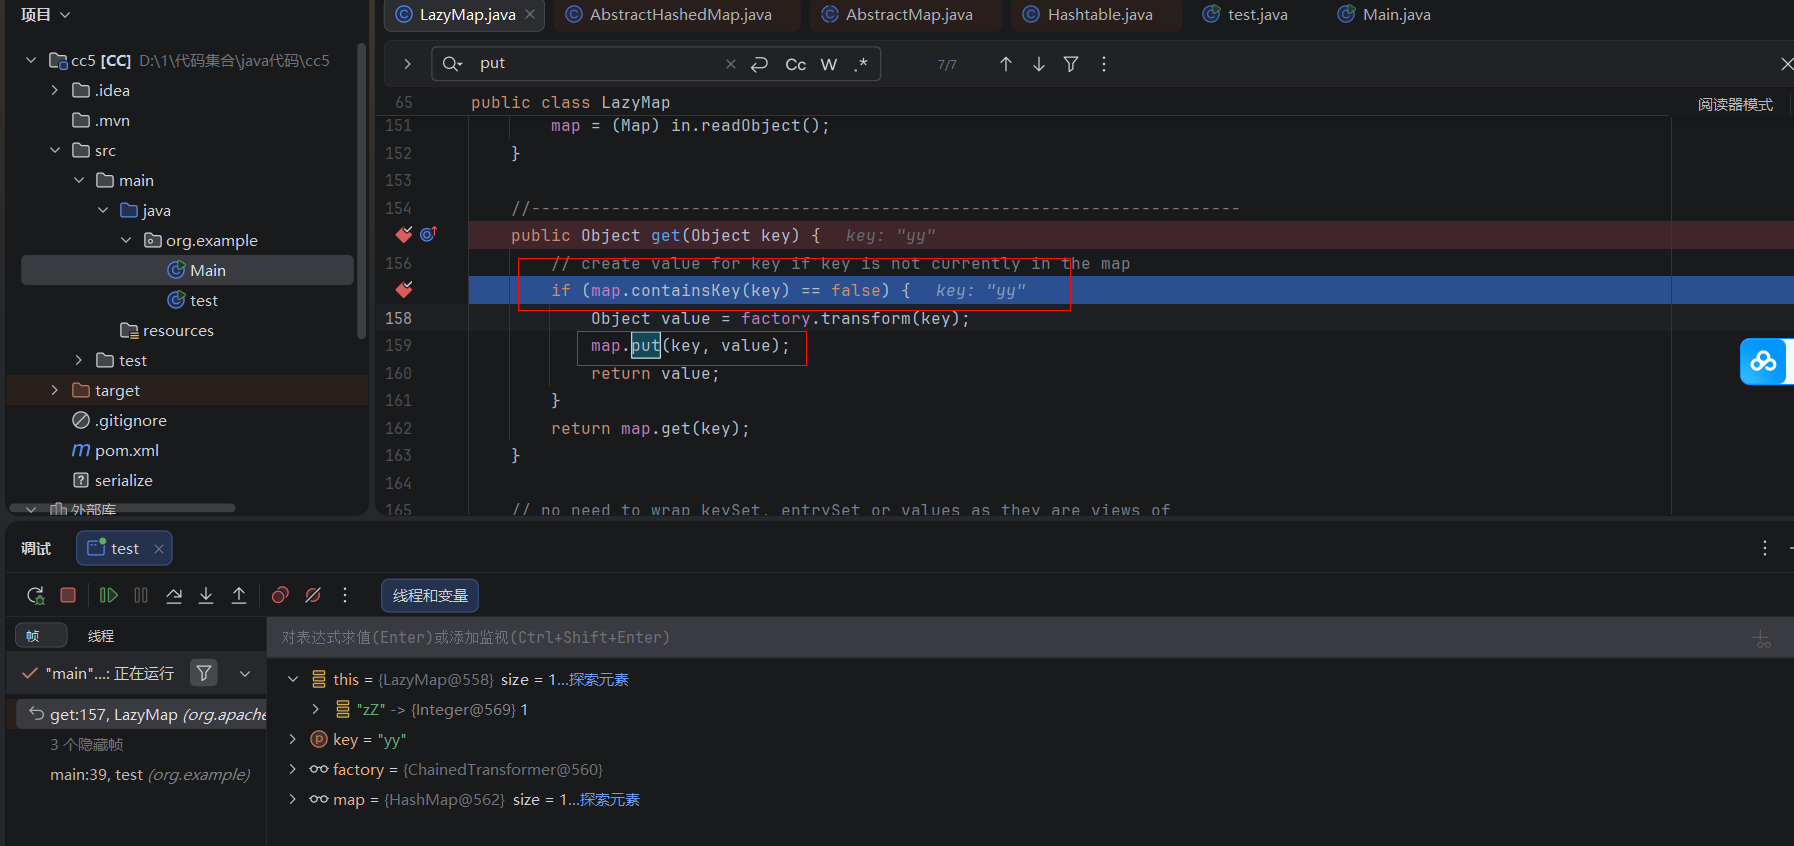Screen dimensions: 1794x846
Task: Jump to the previous search occurrence
Action: [1005, 64]
